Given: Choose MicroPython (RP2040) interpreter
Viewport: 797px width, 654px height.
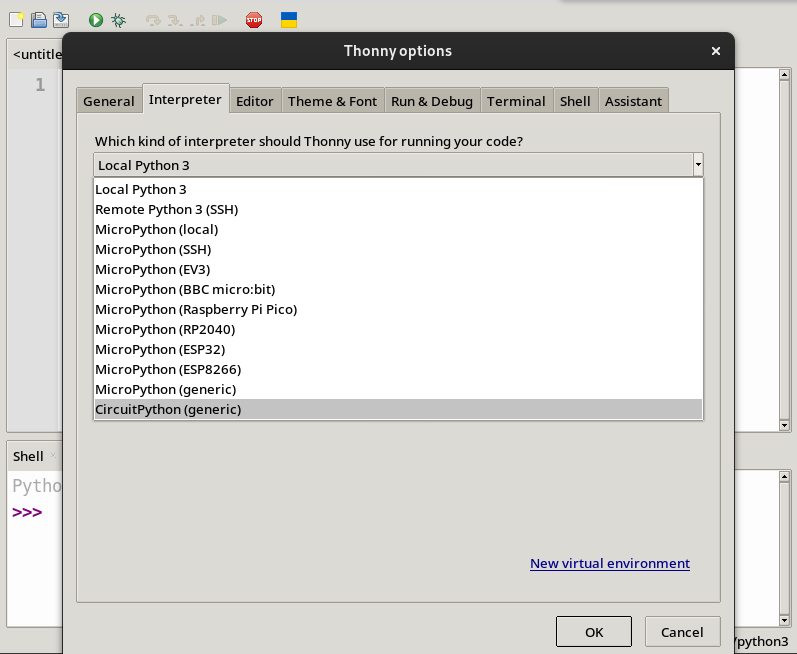Looking at the screenshot, I should (x=398, y=329).
